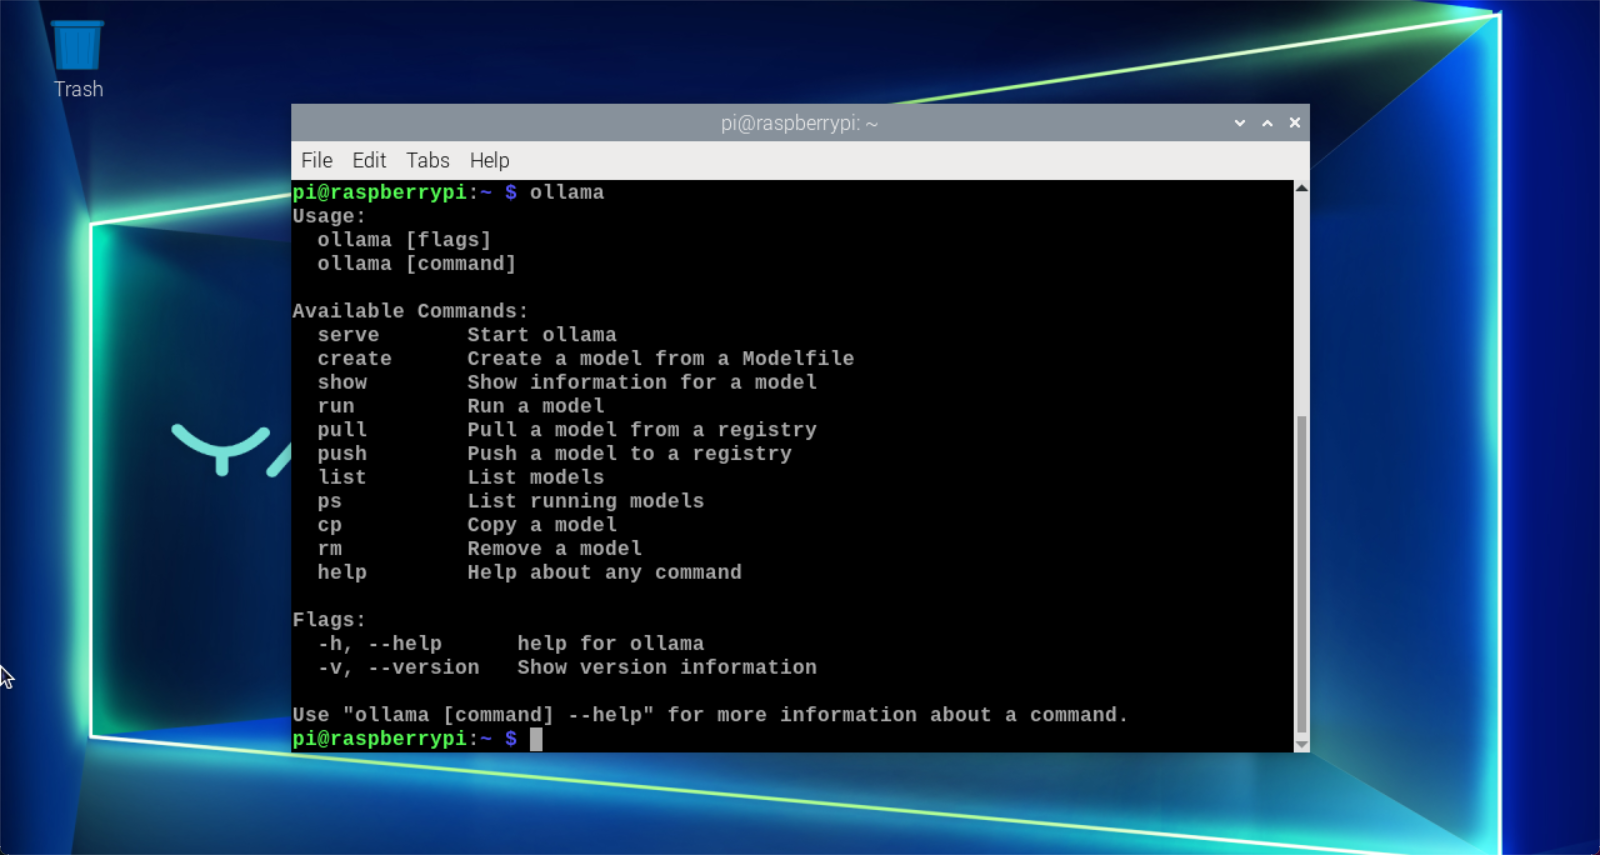Click 'Pull a model from a registry' text
The width and height of the screenshot is (1600, 855).
click(642, 430)
